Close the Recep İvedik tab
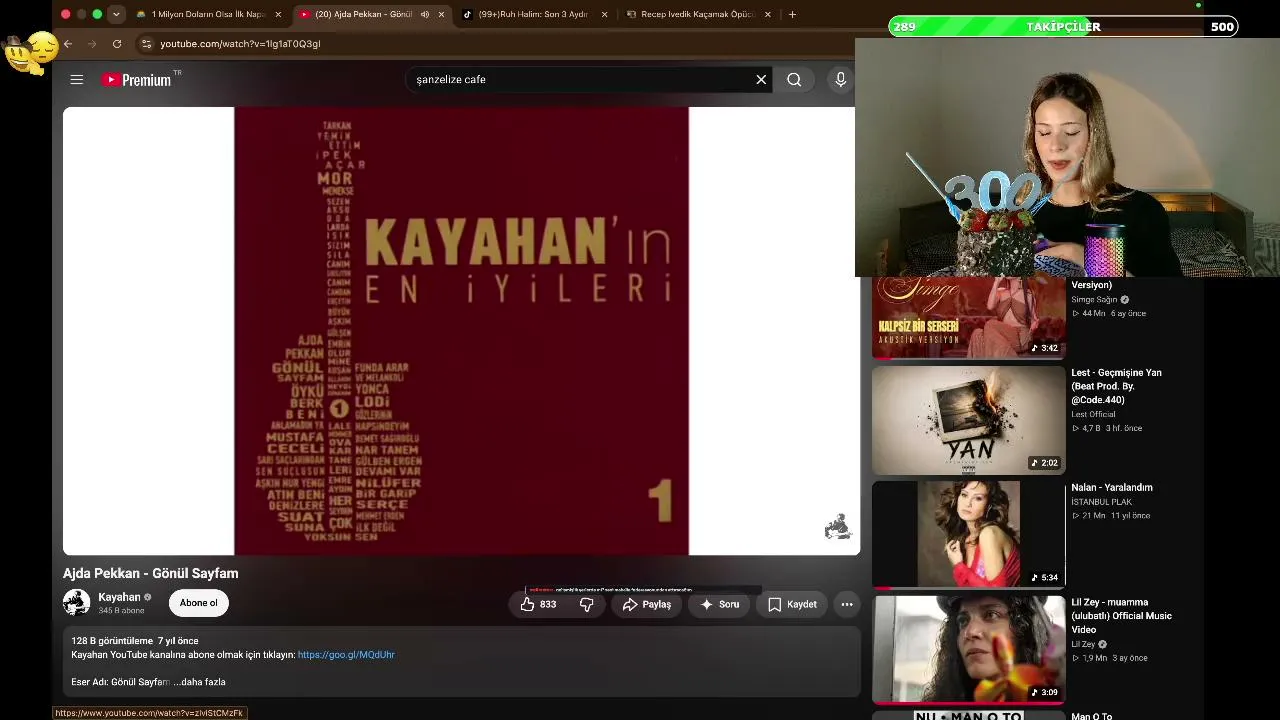1280x720 pixels. [767, 14]
